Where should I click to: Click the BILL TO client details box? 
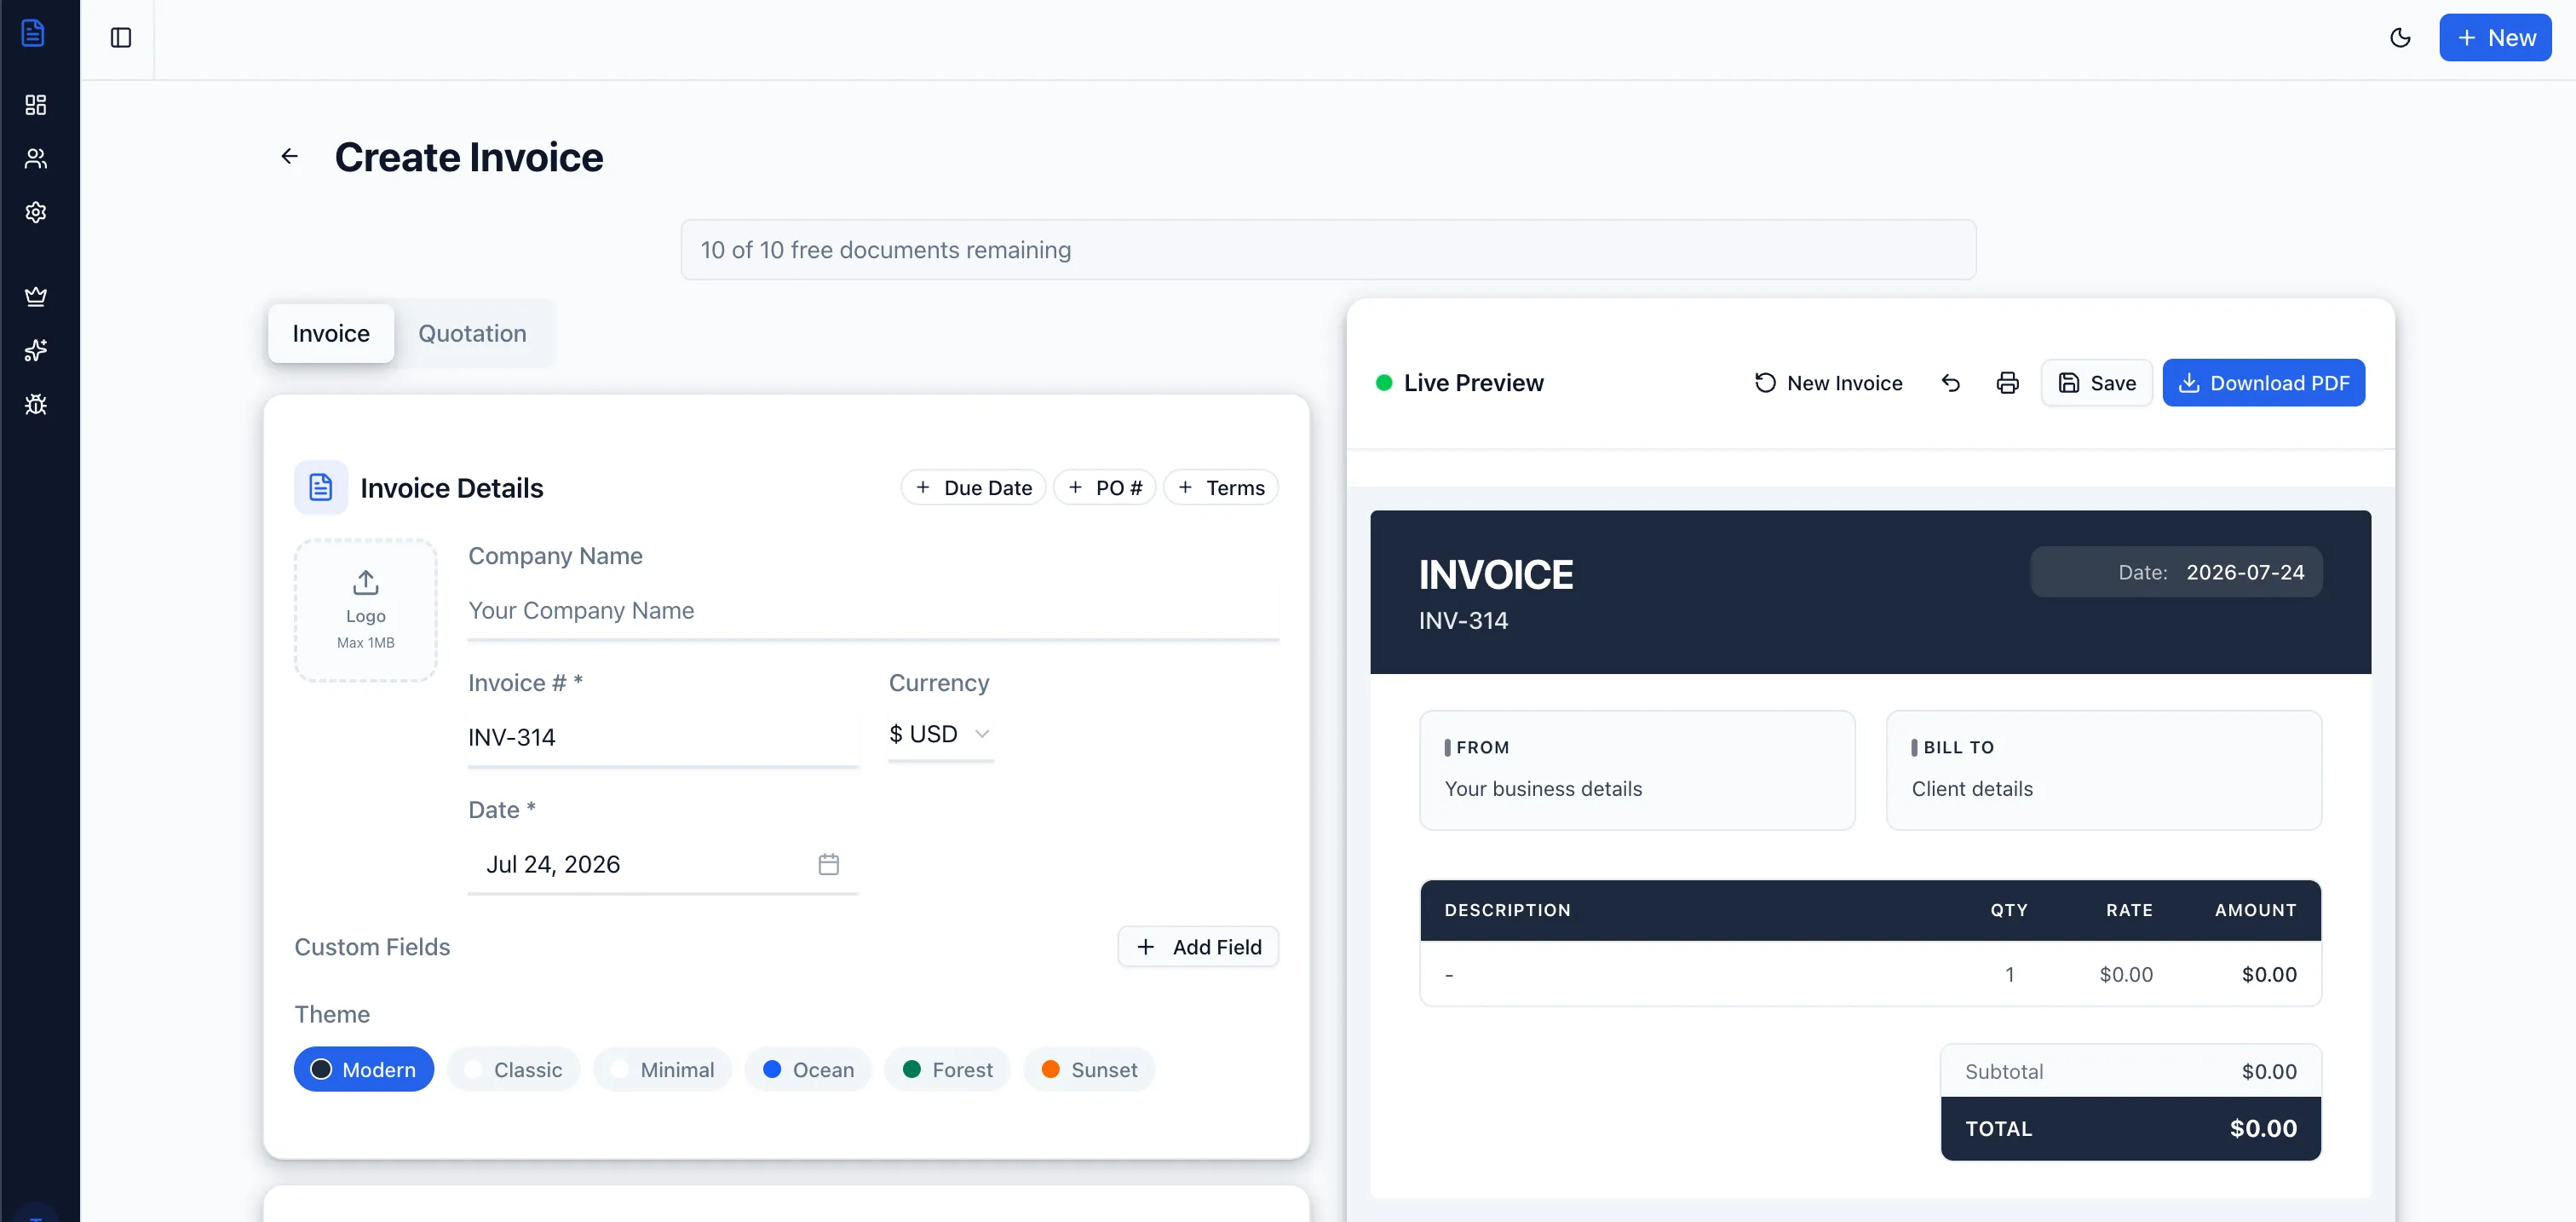pyautogui.click(x=2104, y=770)
